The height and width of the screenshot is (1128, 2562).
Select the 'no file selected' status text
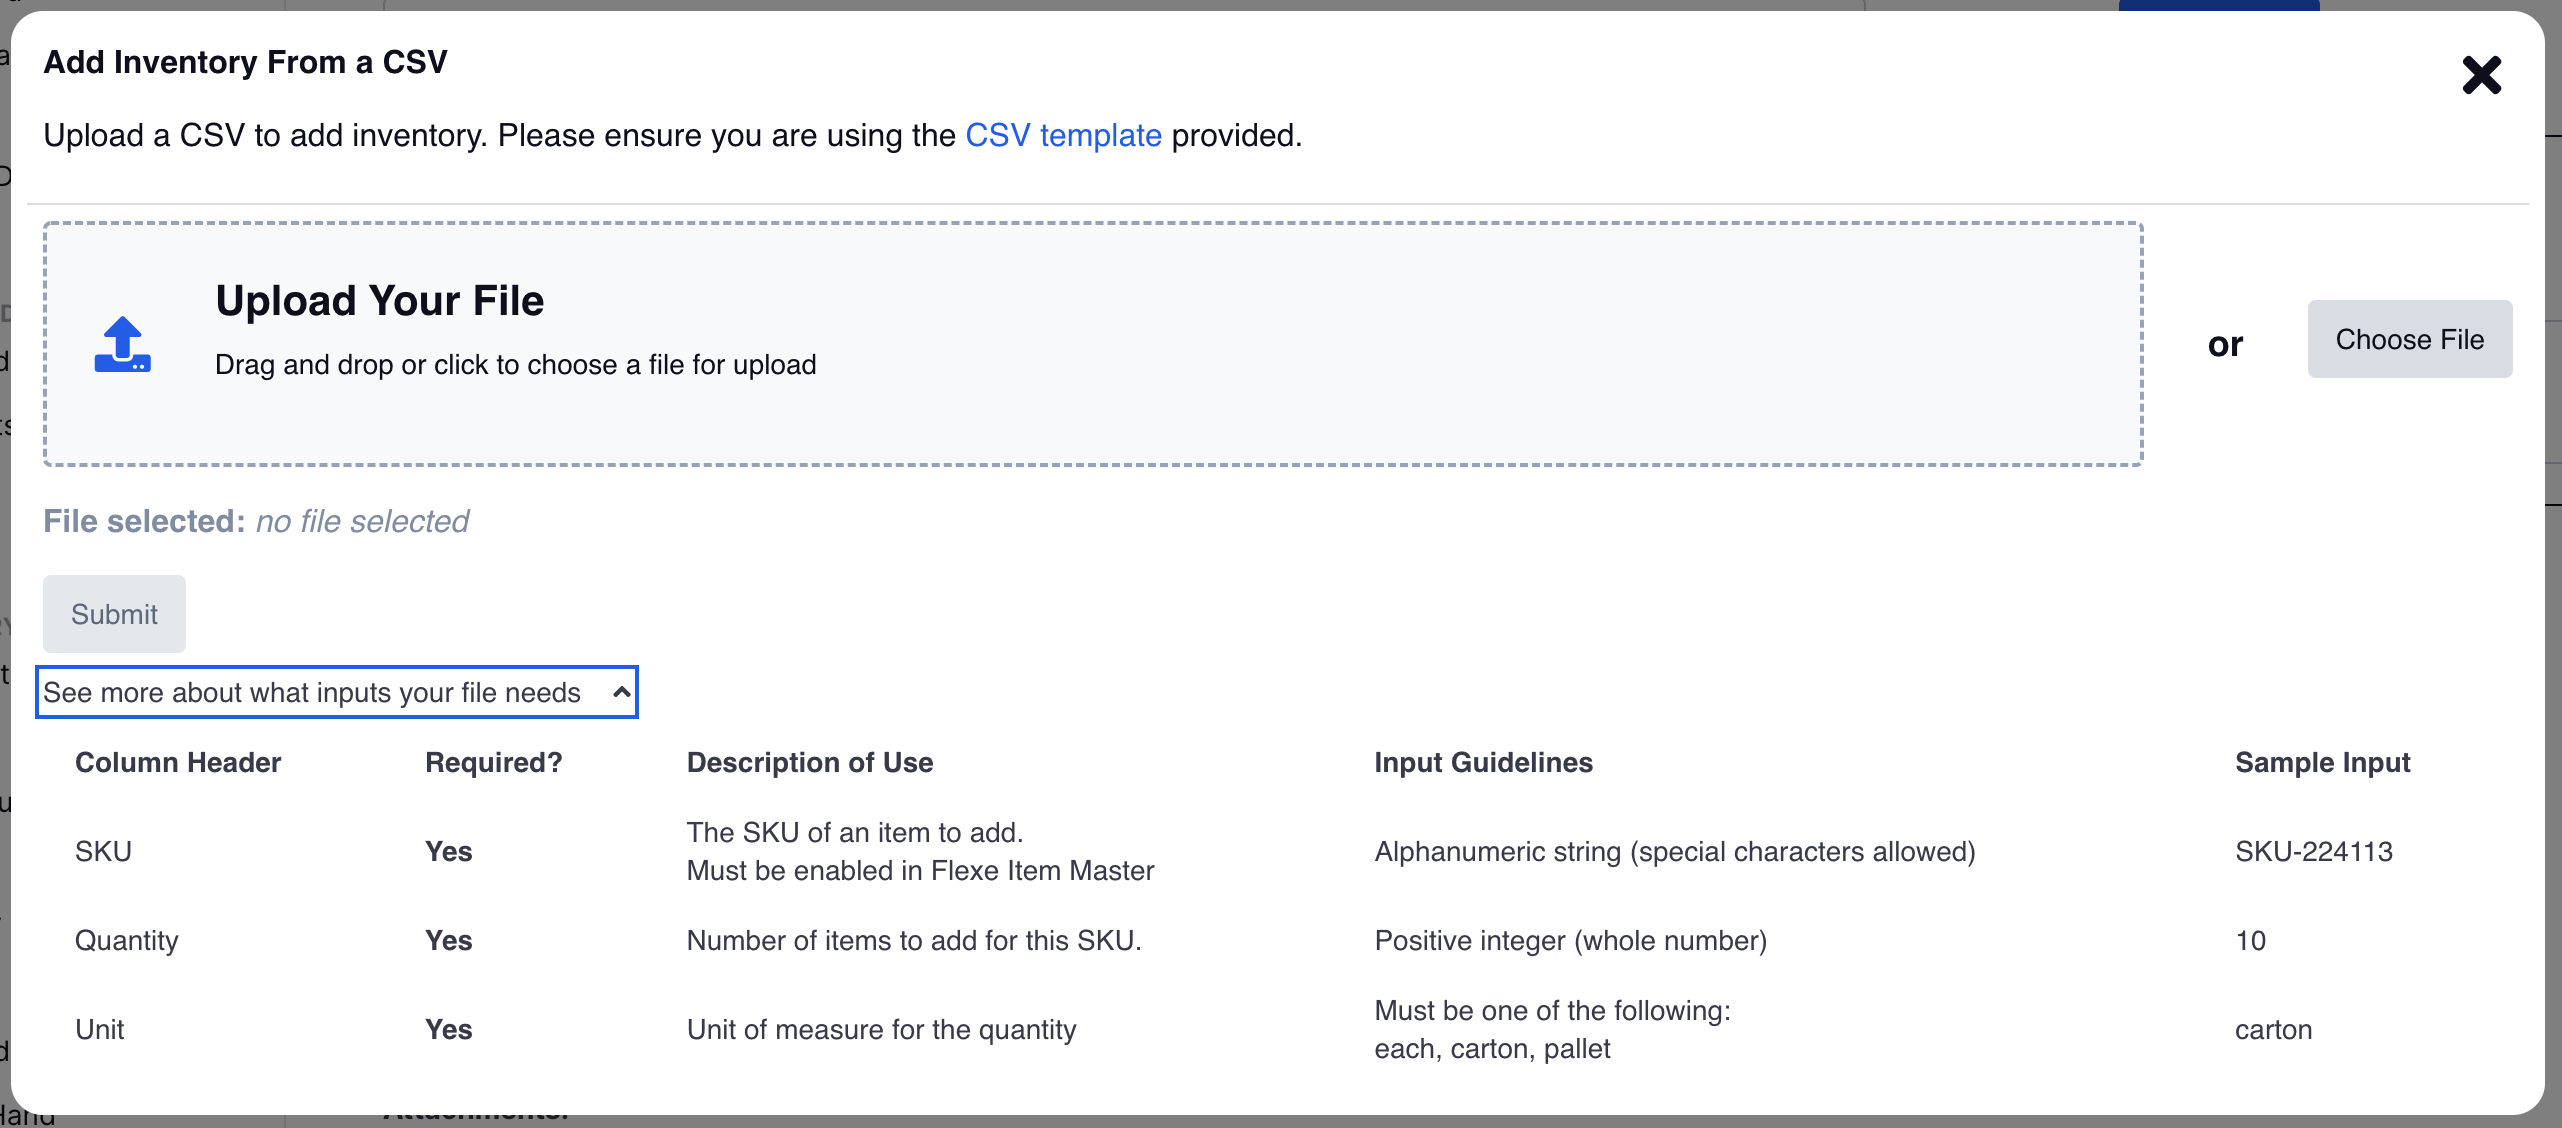pos(362,521)
